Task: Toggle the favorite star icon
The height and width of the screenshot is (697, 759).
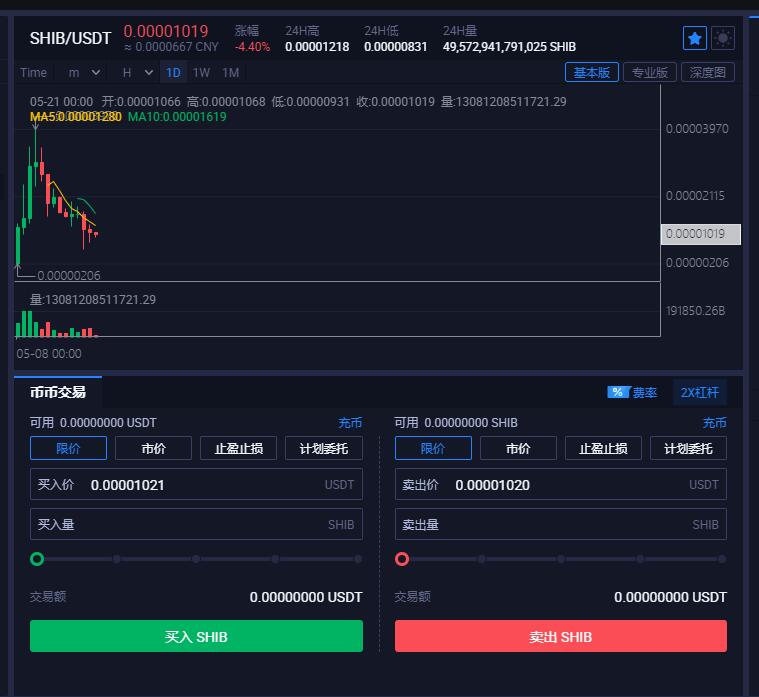Action: (695, 38)
